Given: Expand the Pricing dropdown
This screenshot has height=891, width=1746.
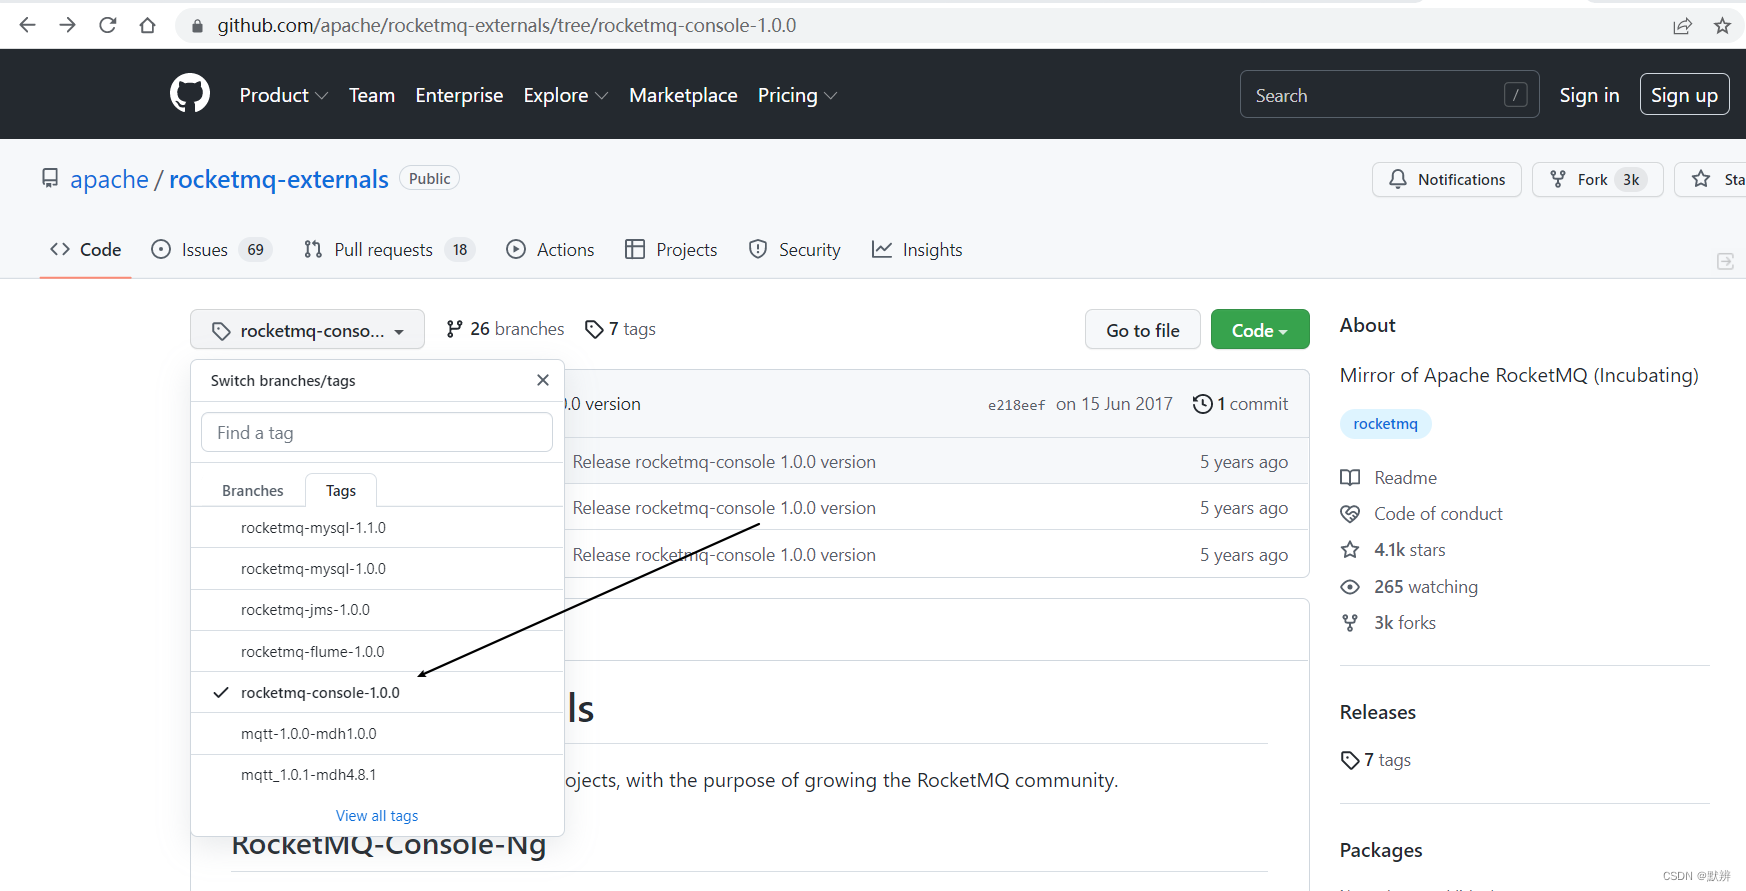Looking at the screenshot, I should [797, 95].
